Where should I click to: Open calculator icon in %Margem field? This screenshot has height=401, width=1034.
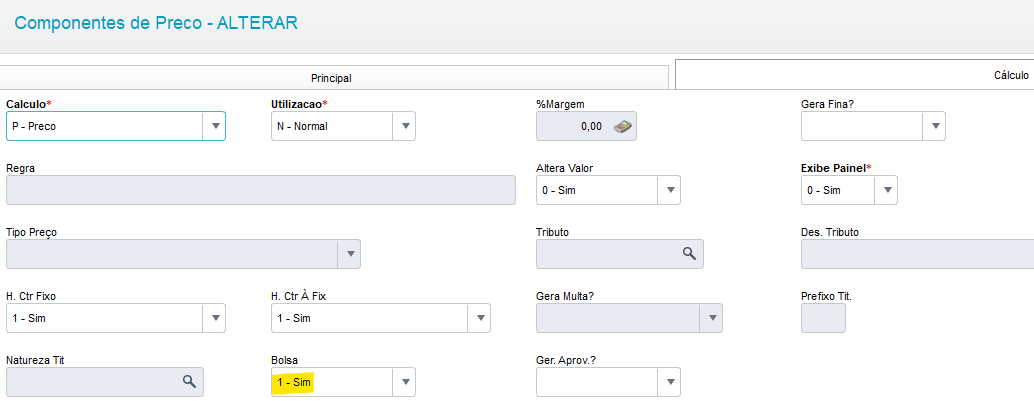pos(623,126)
